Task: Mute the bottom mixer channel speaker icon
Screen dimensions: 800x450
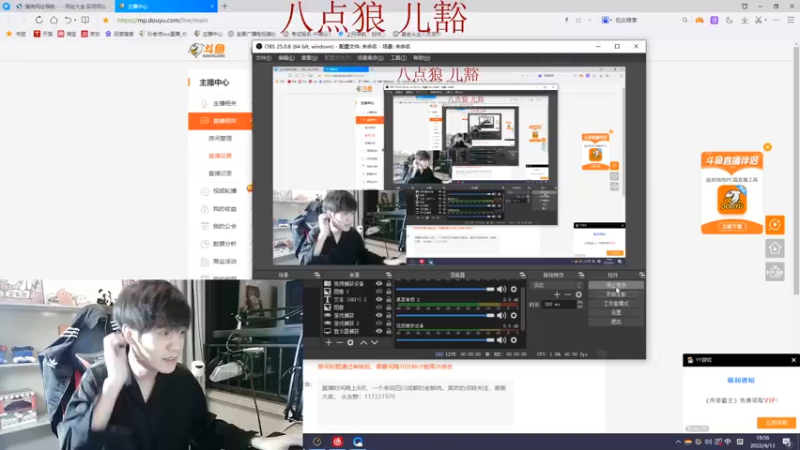Action: tap(502, 340)
